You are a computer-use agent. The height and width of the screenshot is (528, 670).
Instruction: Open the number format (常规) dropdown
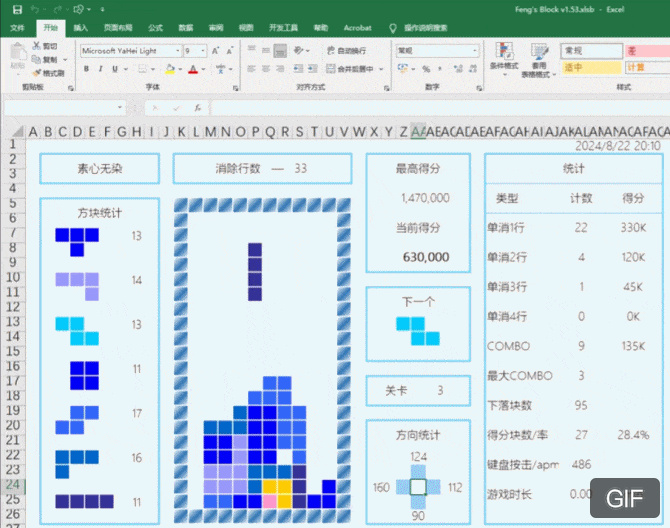[475, 50]
